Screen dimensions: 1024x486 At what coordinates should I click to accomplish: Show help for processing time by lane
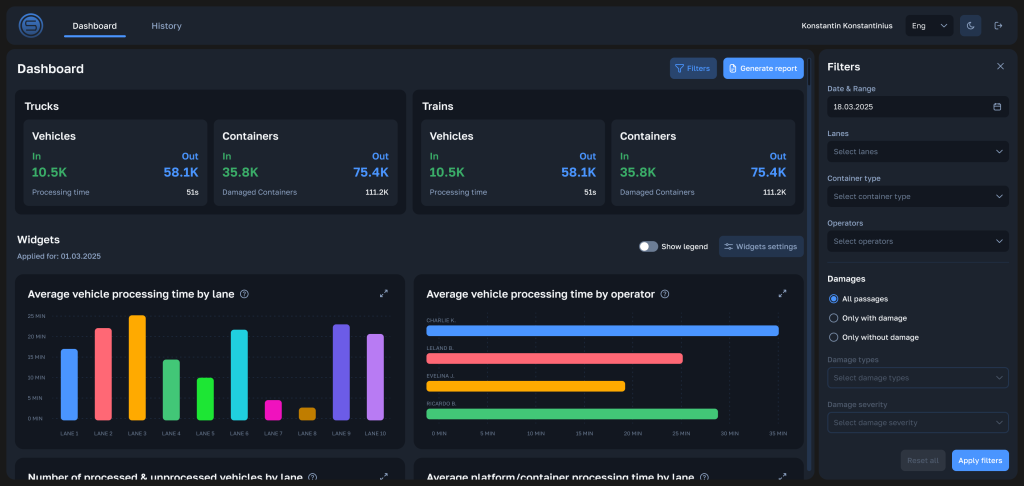pos(244,294)
